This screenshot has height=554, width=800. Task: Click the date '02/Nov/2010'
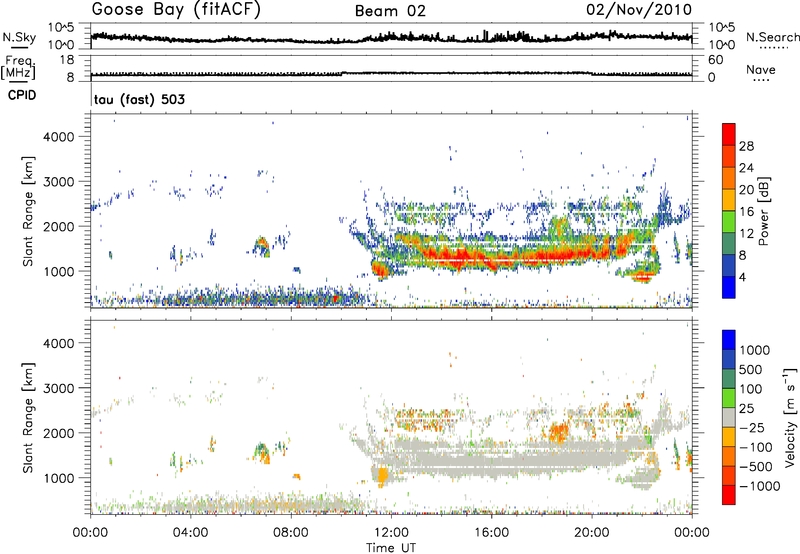[x=639, y=10]
